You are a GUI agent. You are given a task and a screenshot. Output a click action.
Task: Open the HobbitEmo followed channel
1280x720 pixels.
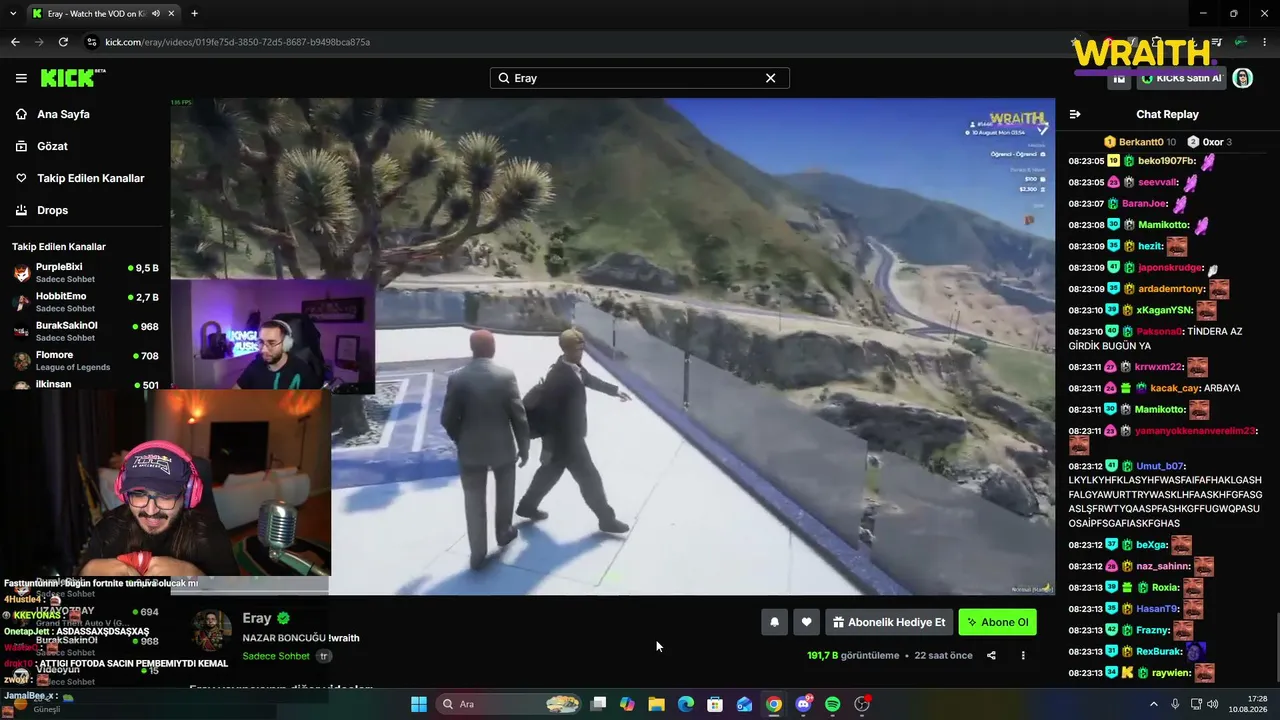tap(85, 302)
